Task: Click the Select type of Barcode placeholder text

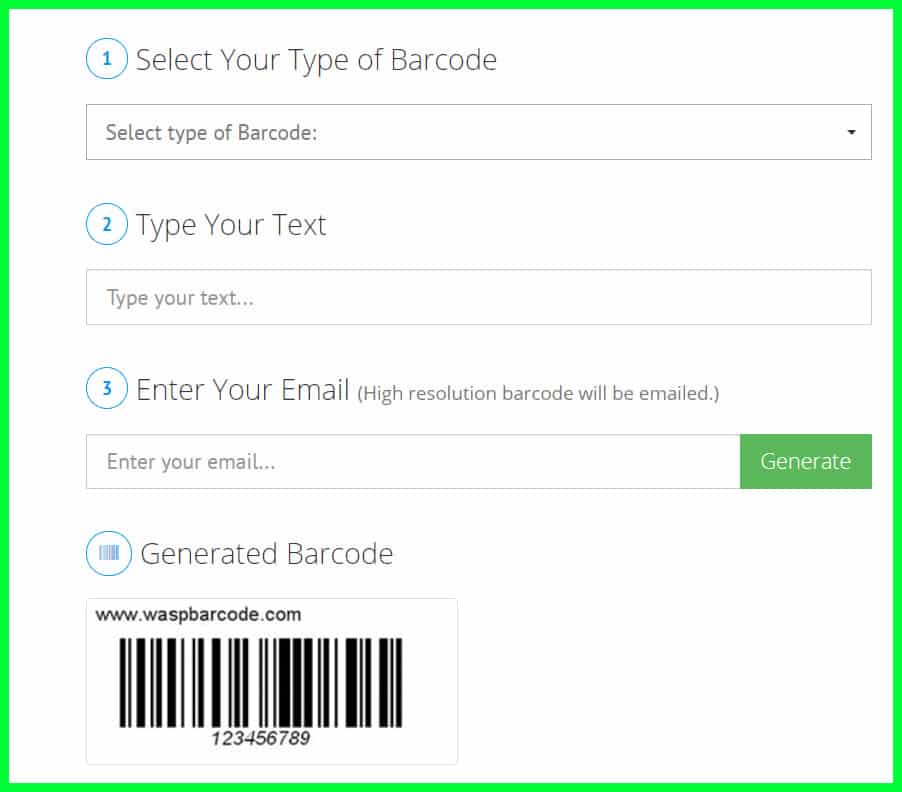Action: coord(211,133)
